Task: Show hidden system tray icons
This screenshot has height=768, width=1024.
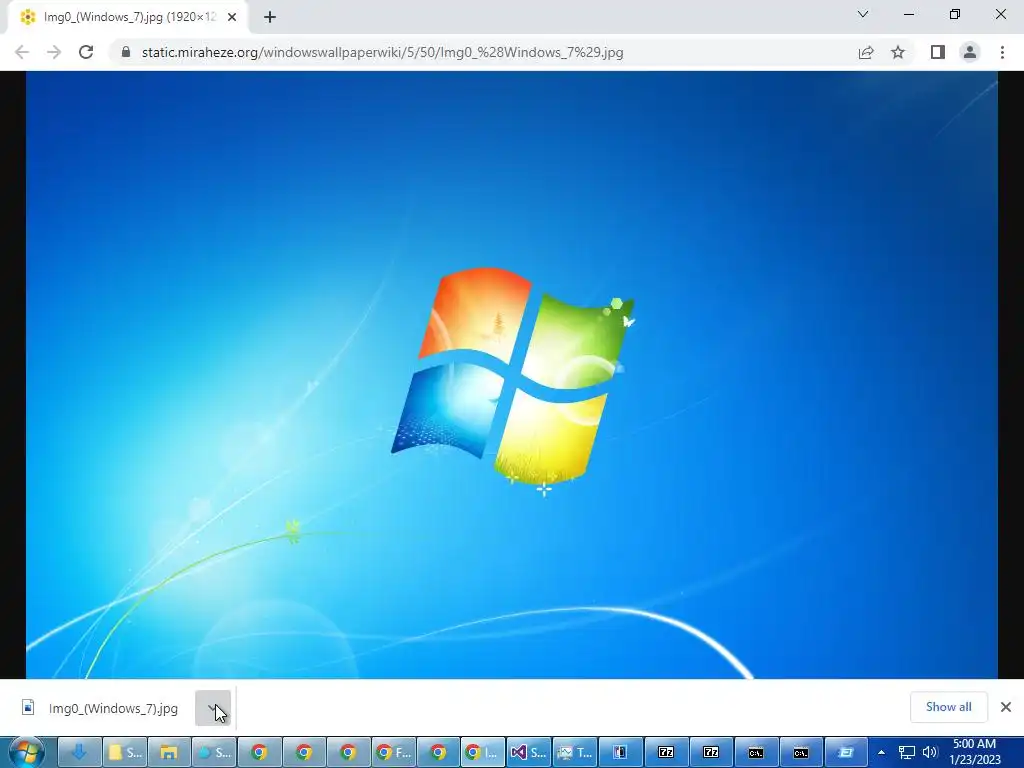Action: [x=882, y=752]
